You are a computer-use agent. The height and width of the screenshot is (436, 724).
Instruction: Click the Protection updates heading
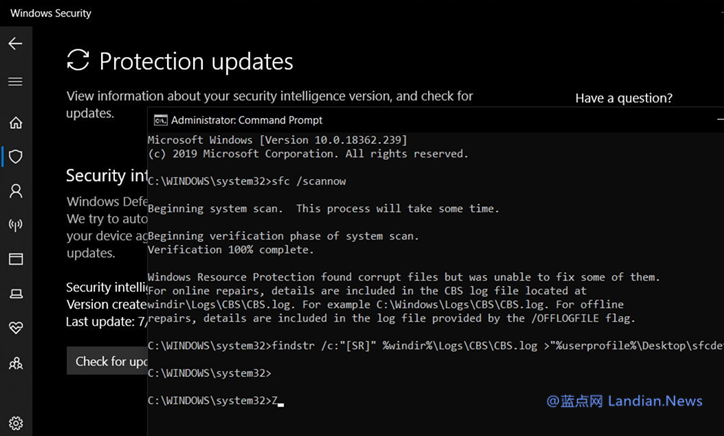(x=196, y=61)
